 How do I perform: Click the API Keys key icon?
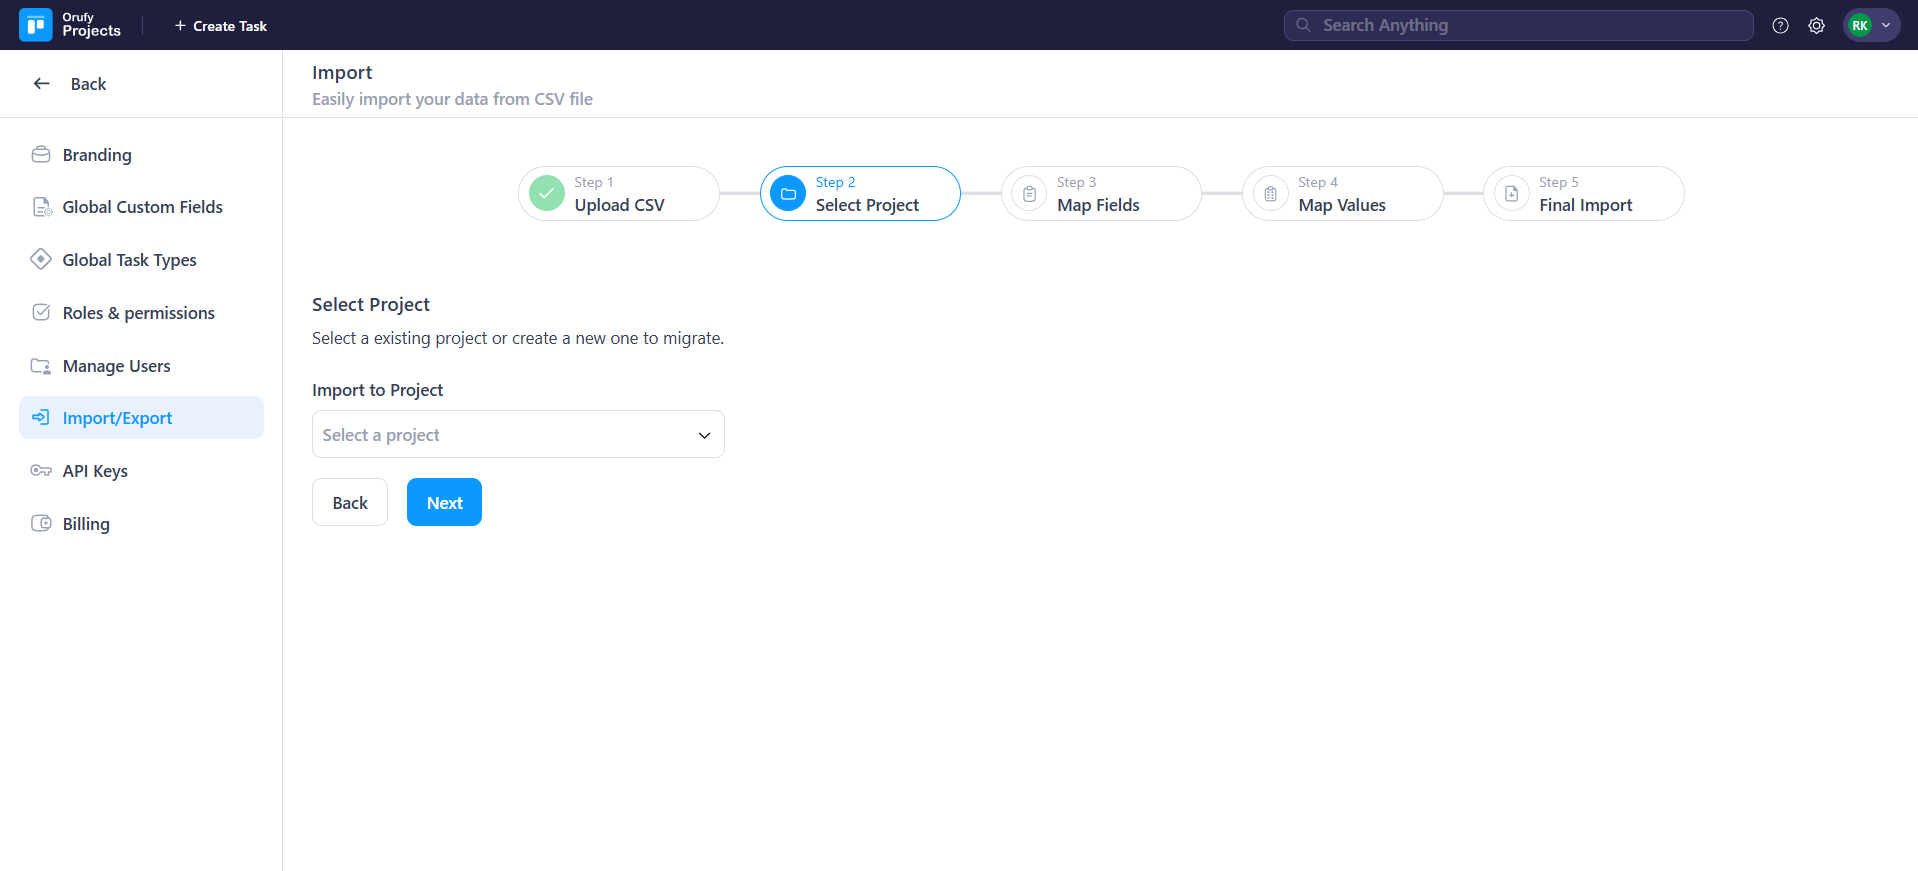[41, 471]
